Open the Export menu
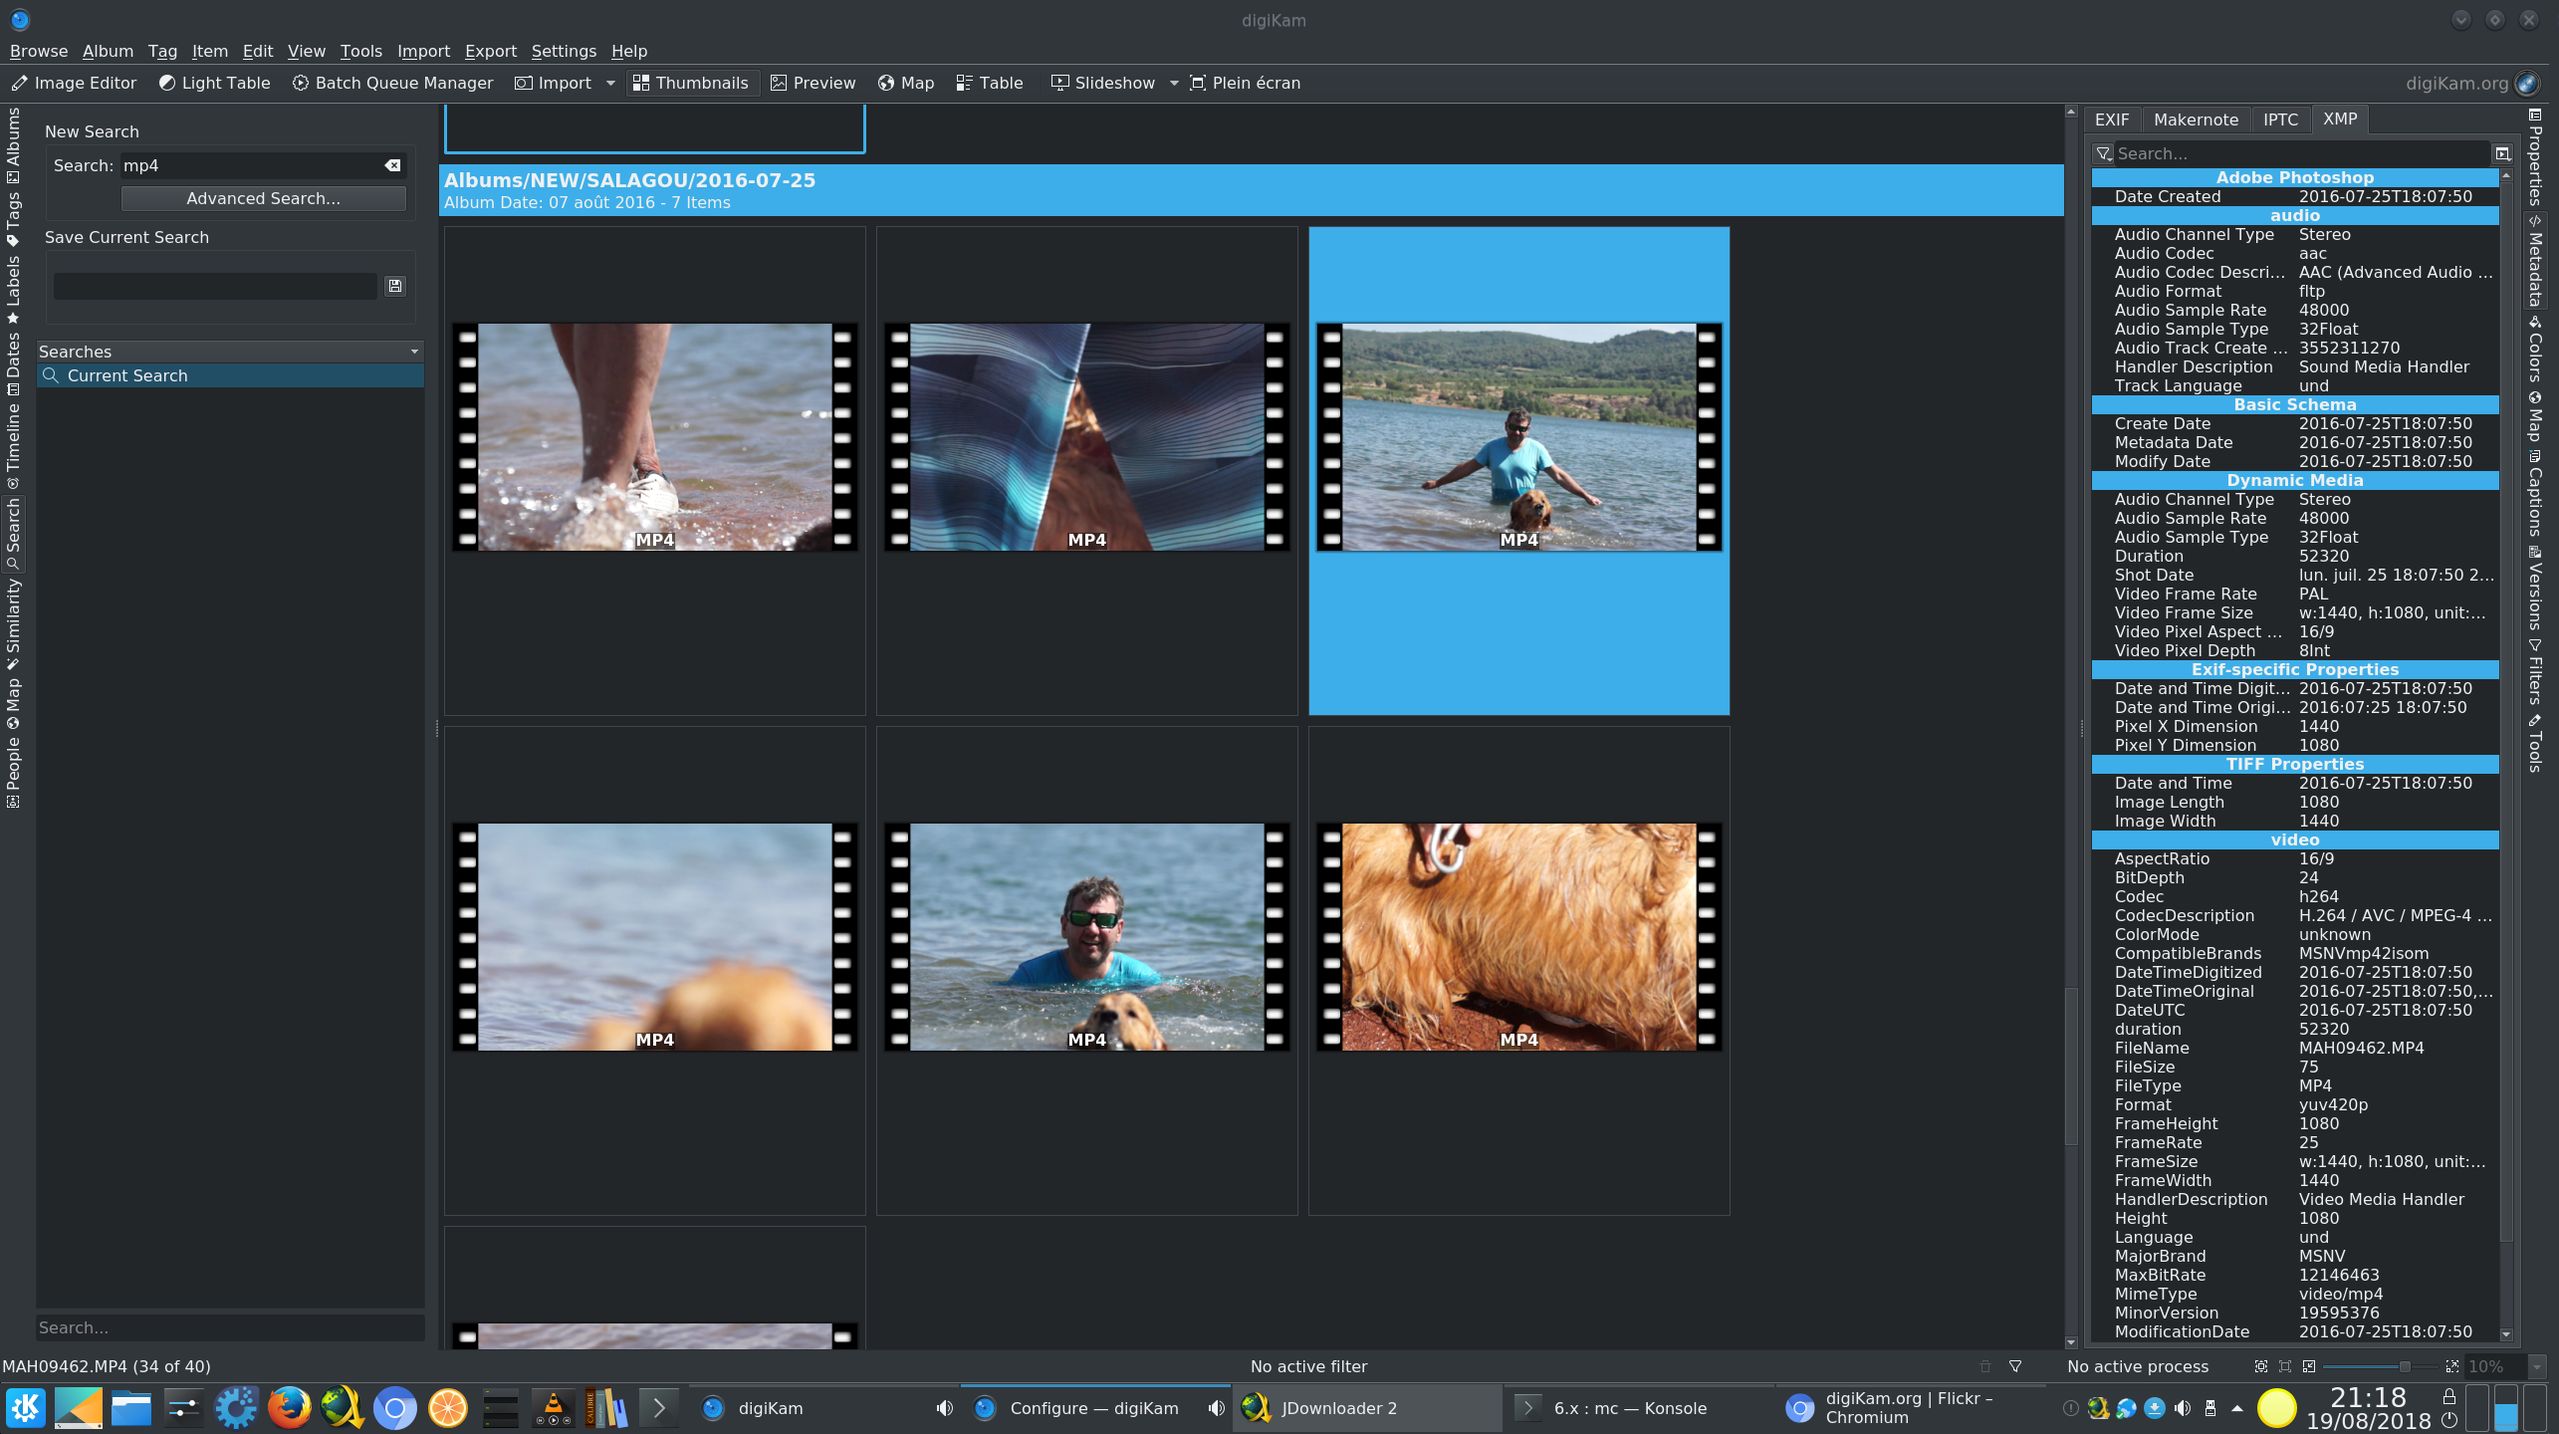The image size is (2559, 1434). point(490,51)
